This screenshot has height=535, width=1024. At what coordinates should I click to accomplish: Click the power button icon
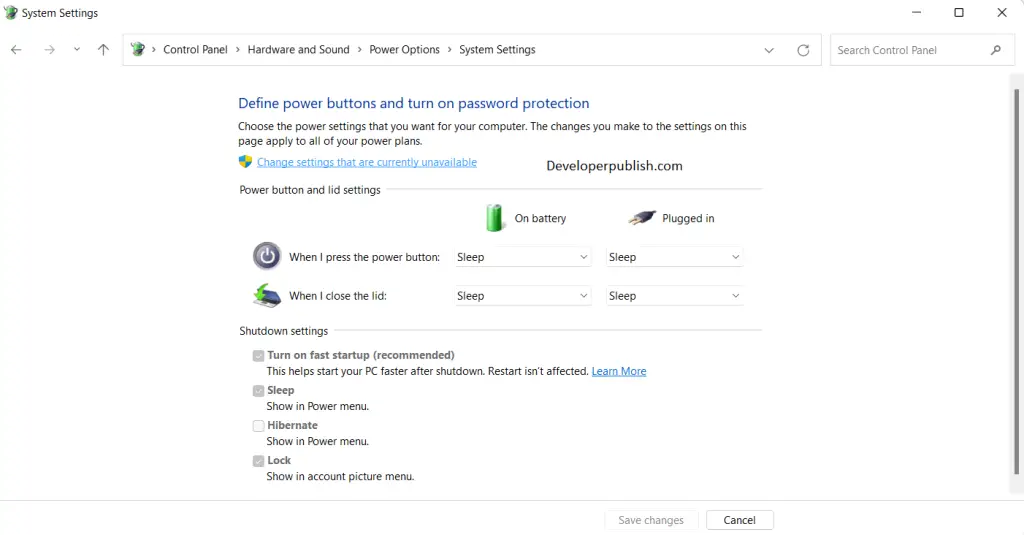pyautogui.click(x=267, y=256)
